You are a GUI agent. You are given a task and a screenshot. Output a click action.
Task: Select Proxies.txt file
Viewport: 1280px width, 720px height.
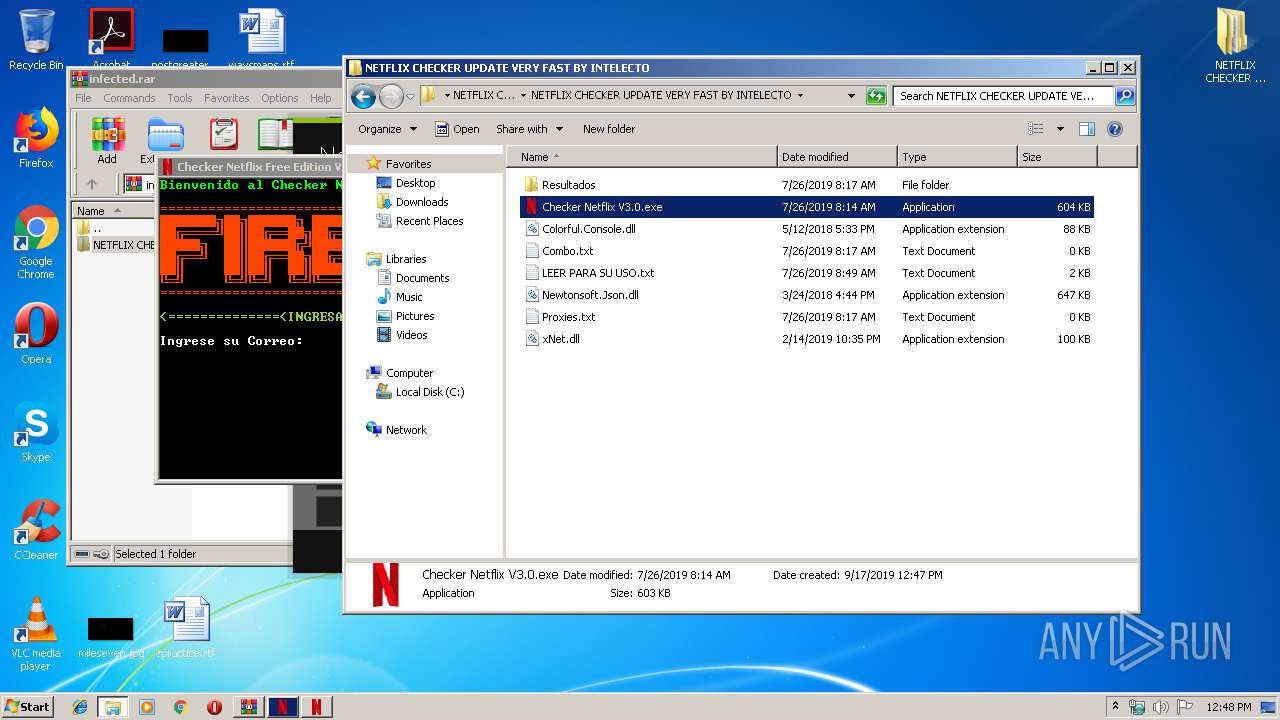pos(808,317)
